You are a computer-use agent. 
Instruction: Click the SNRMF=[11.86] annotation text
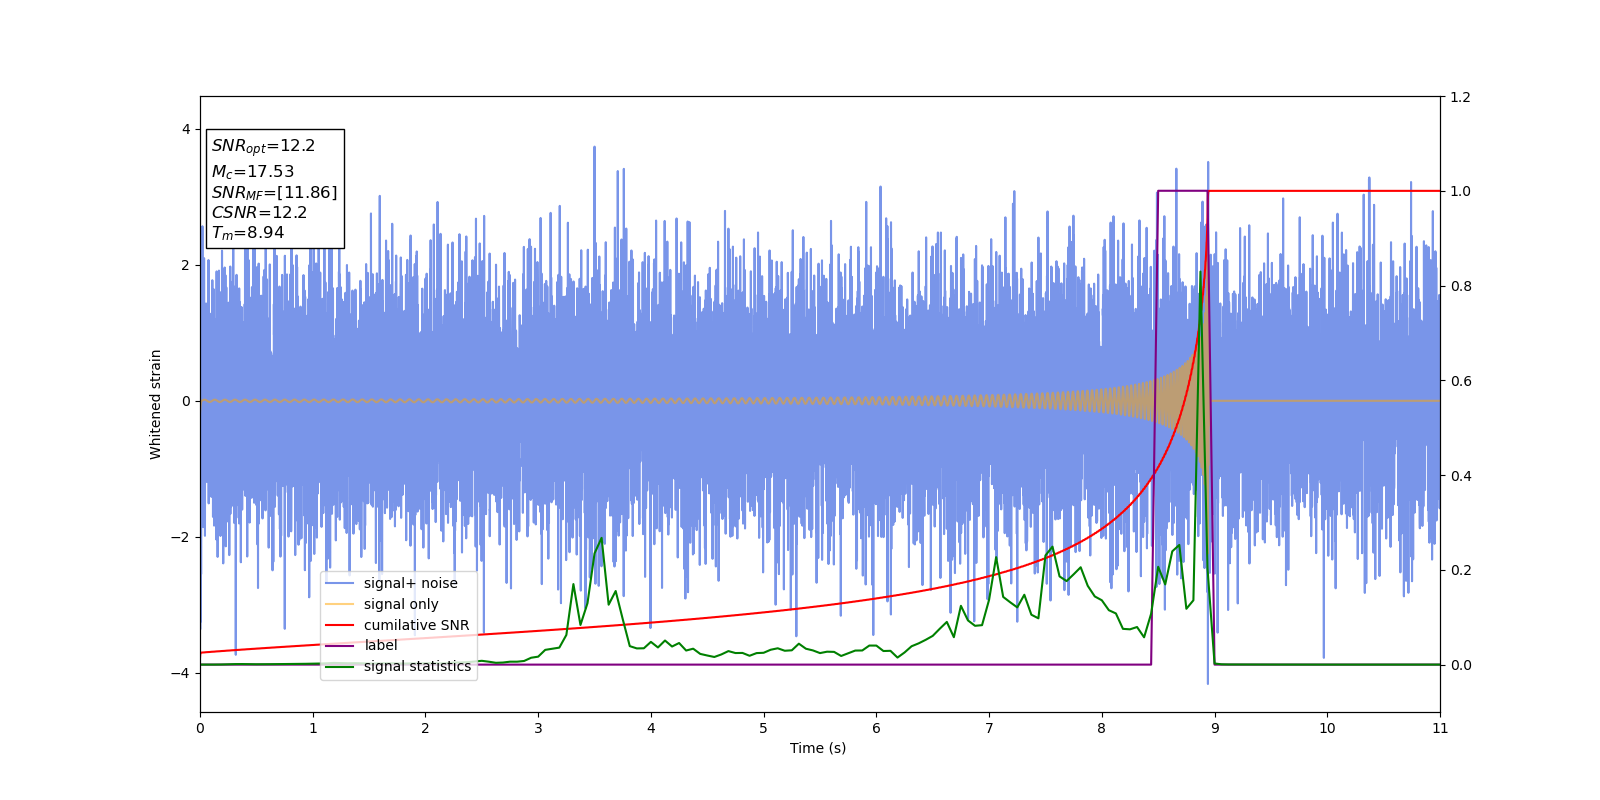[274, 192]
